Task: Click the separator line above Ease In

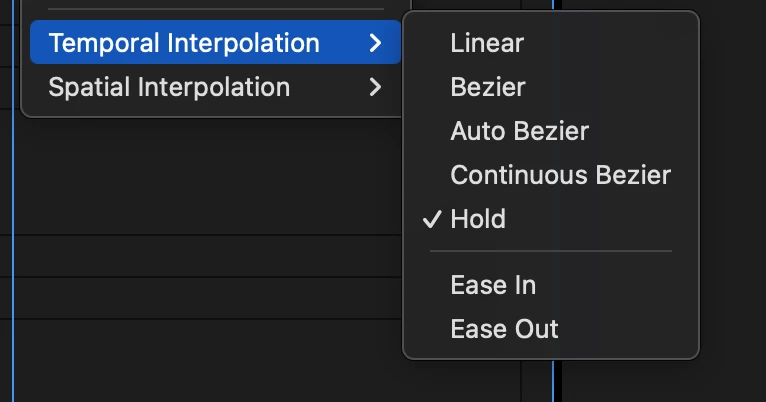Action: [x=550, y=252]
